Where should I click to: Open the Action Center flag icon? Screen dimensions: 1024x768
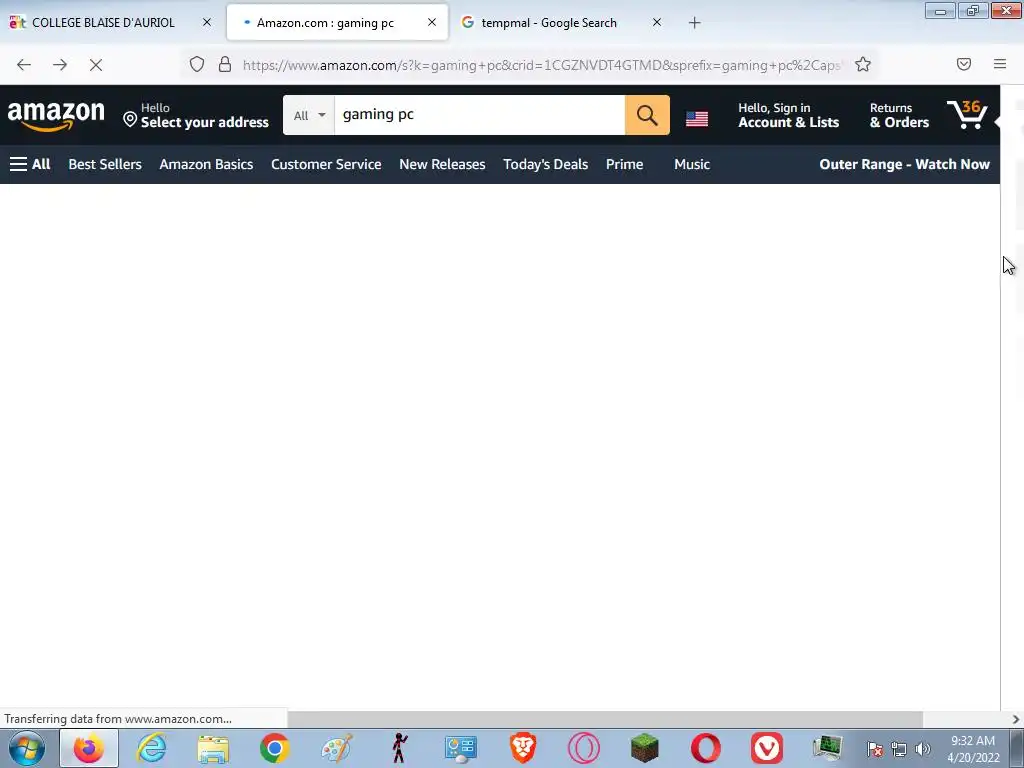pyautogui.click(x=875, y=749)
